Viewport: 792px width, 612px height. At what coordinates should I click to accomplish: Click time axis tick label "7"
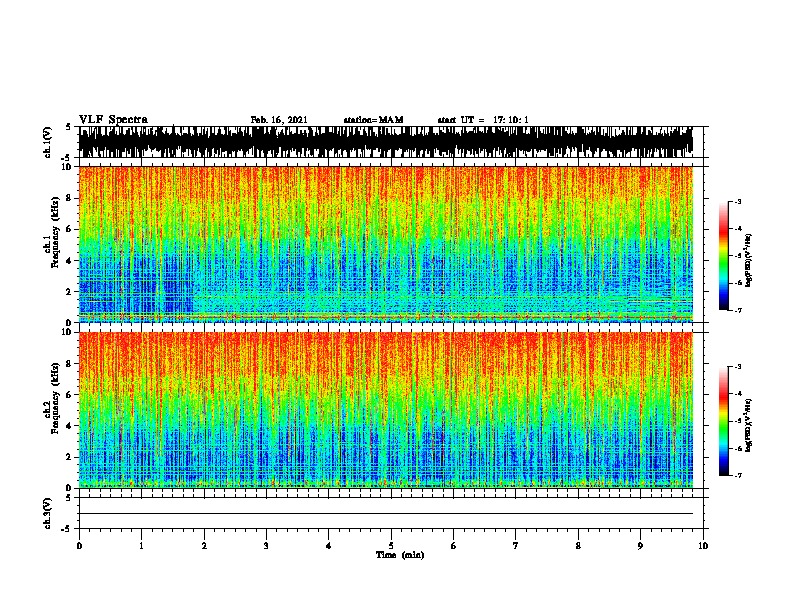[x=516, y=545]
